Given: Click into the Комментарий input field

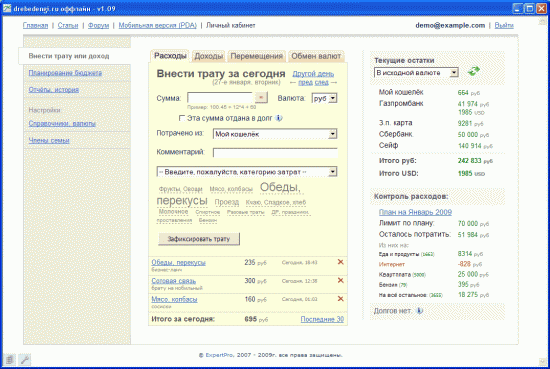Looking at the screenshot, I should 275,153.
